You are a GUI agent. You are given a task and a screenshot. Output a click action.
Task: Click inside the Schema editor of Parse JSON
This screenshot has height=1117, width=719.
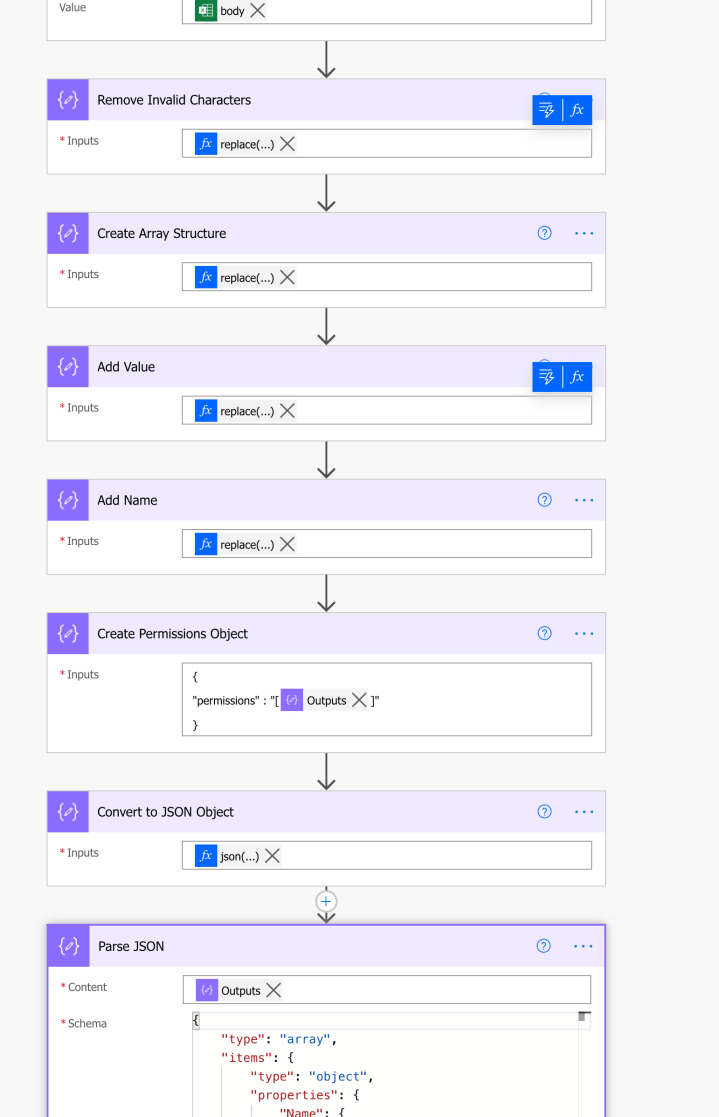click(350, 1060)
